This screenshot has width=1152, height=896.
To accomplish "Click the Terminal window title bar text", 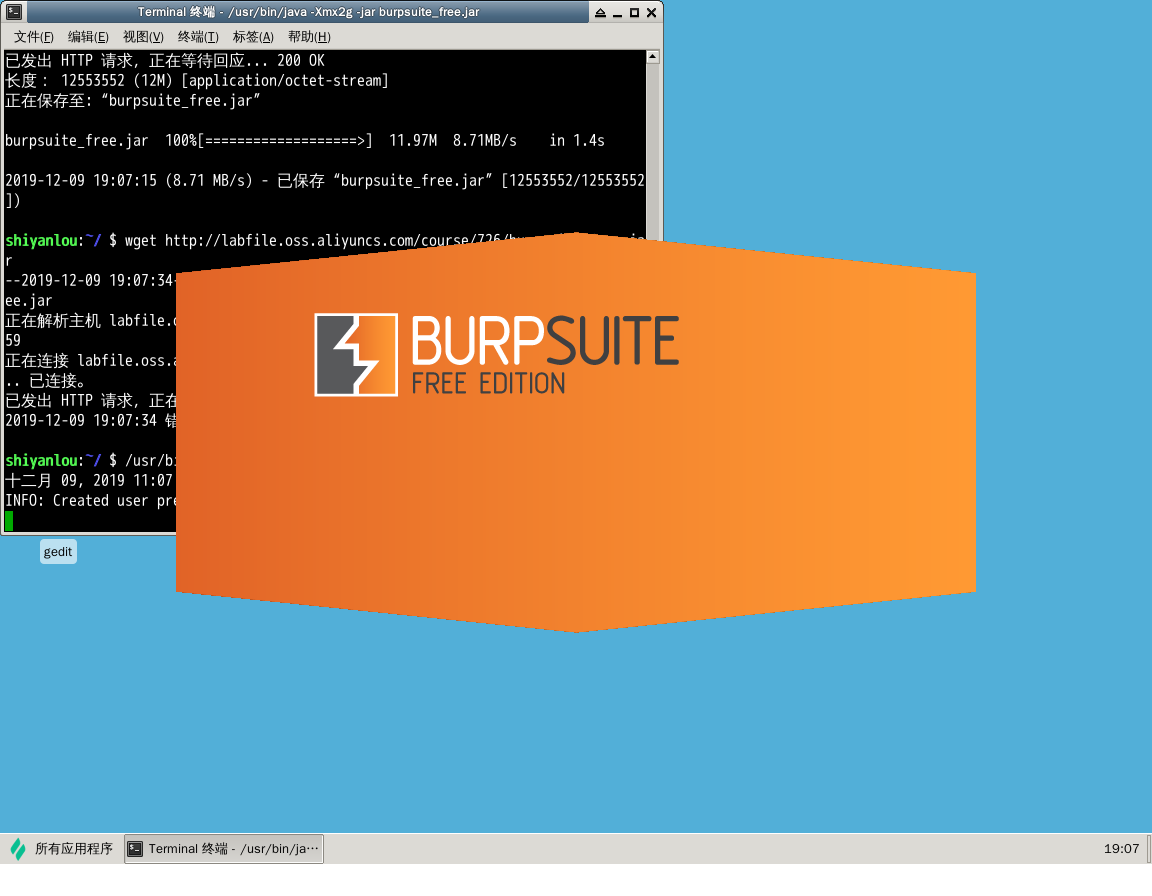I will (x=309, y=12).
